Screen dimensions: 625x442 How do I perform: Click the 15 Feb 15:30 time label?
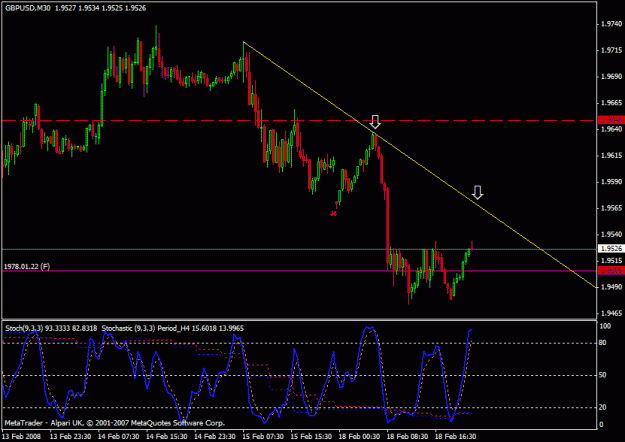pyautogui.click(x=311, y=436)
